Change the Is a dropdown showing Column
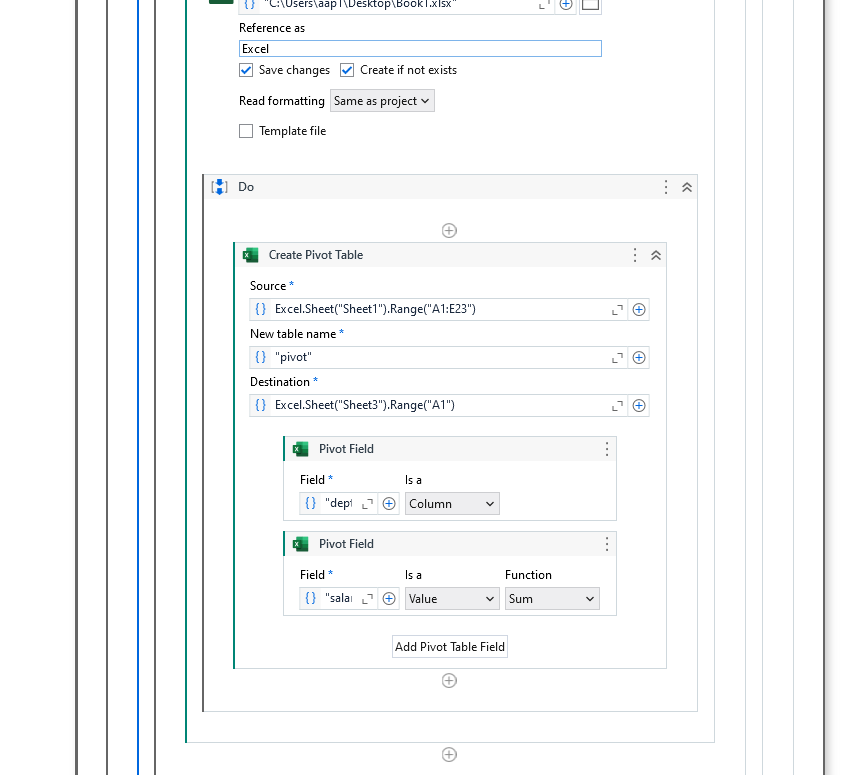The width and height of the screenshot is (858, 775). (452, 503)
